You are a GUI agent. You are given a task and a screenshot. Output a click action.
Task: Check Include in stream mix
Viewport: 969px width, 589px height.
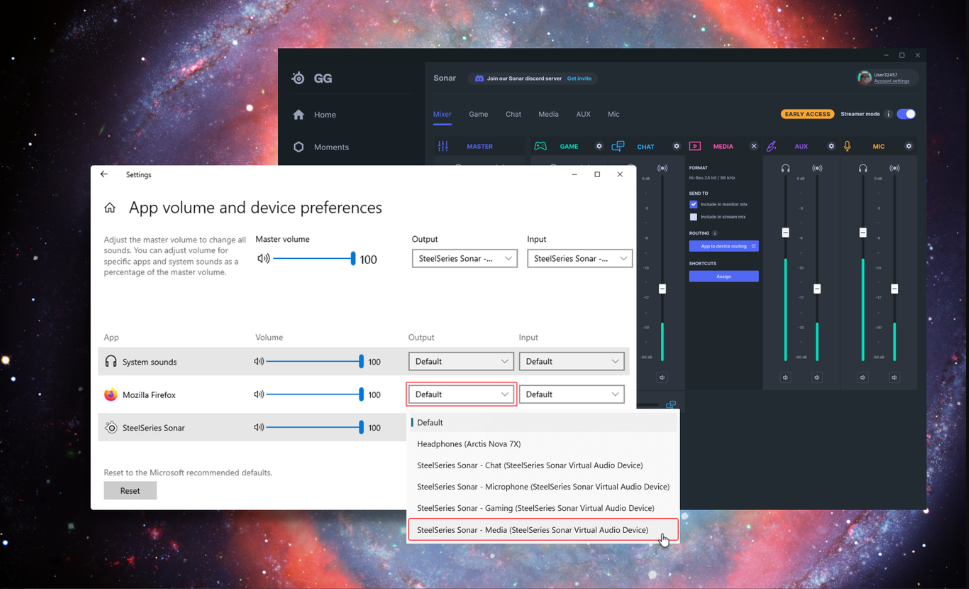tap(693, 217)
